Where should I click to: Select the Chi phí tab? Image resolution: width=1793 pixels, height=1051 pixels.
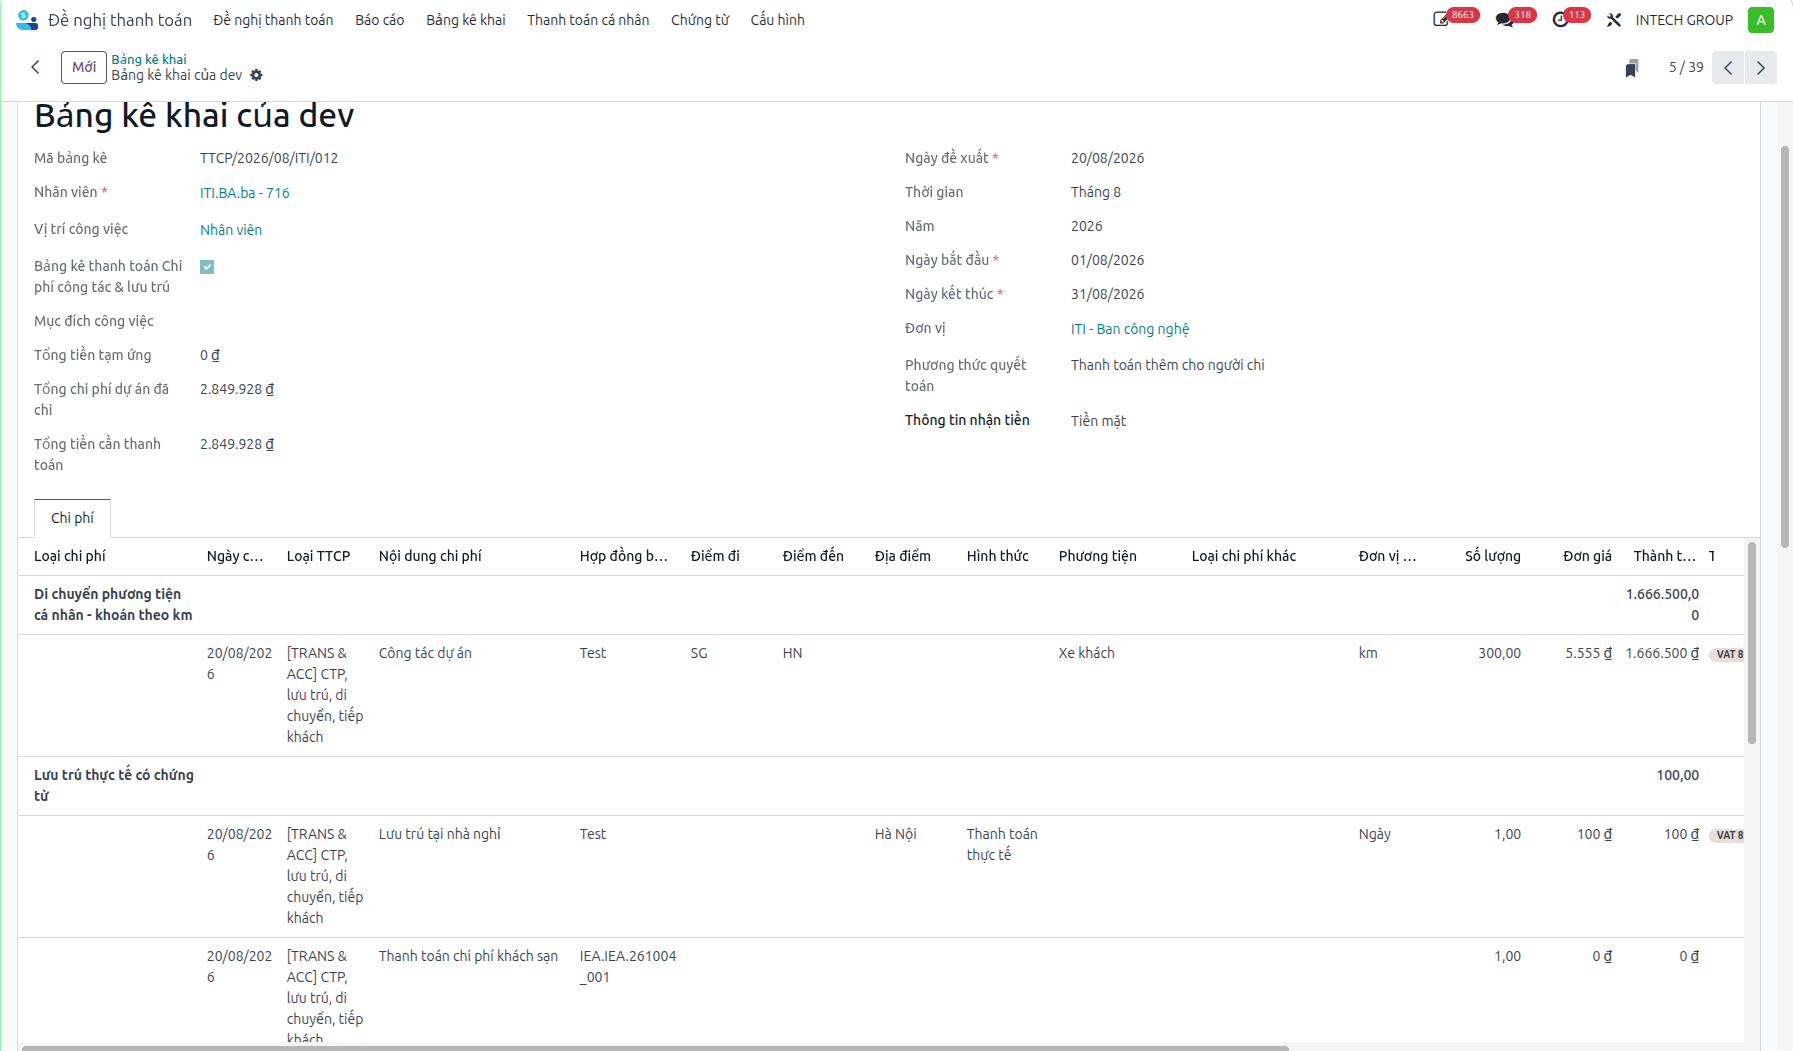point(72,518)
